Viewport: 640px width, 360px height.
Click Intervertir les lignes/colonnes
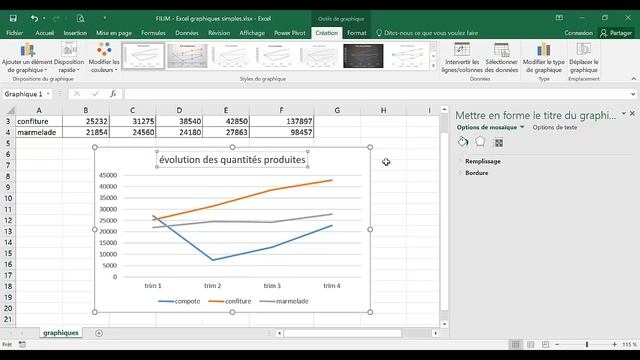pos(462,58)
